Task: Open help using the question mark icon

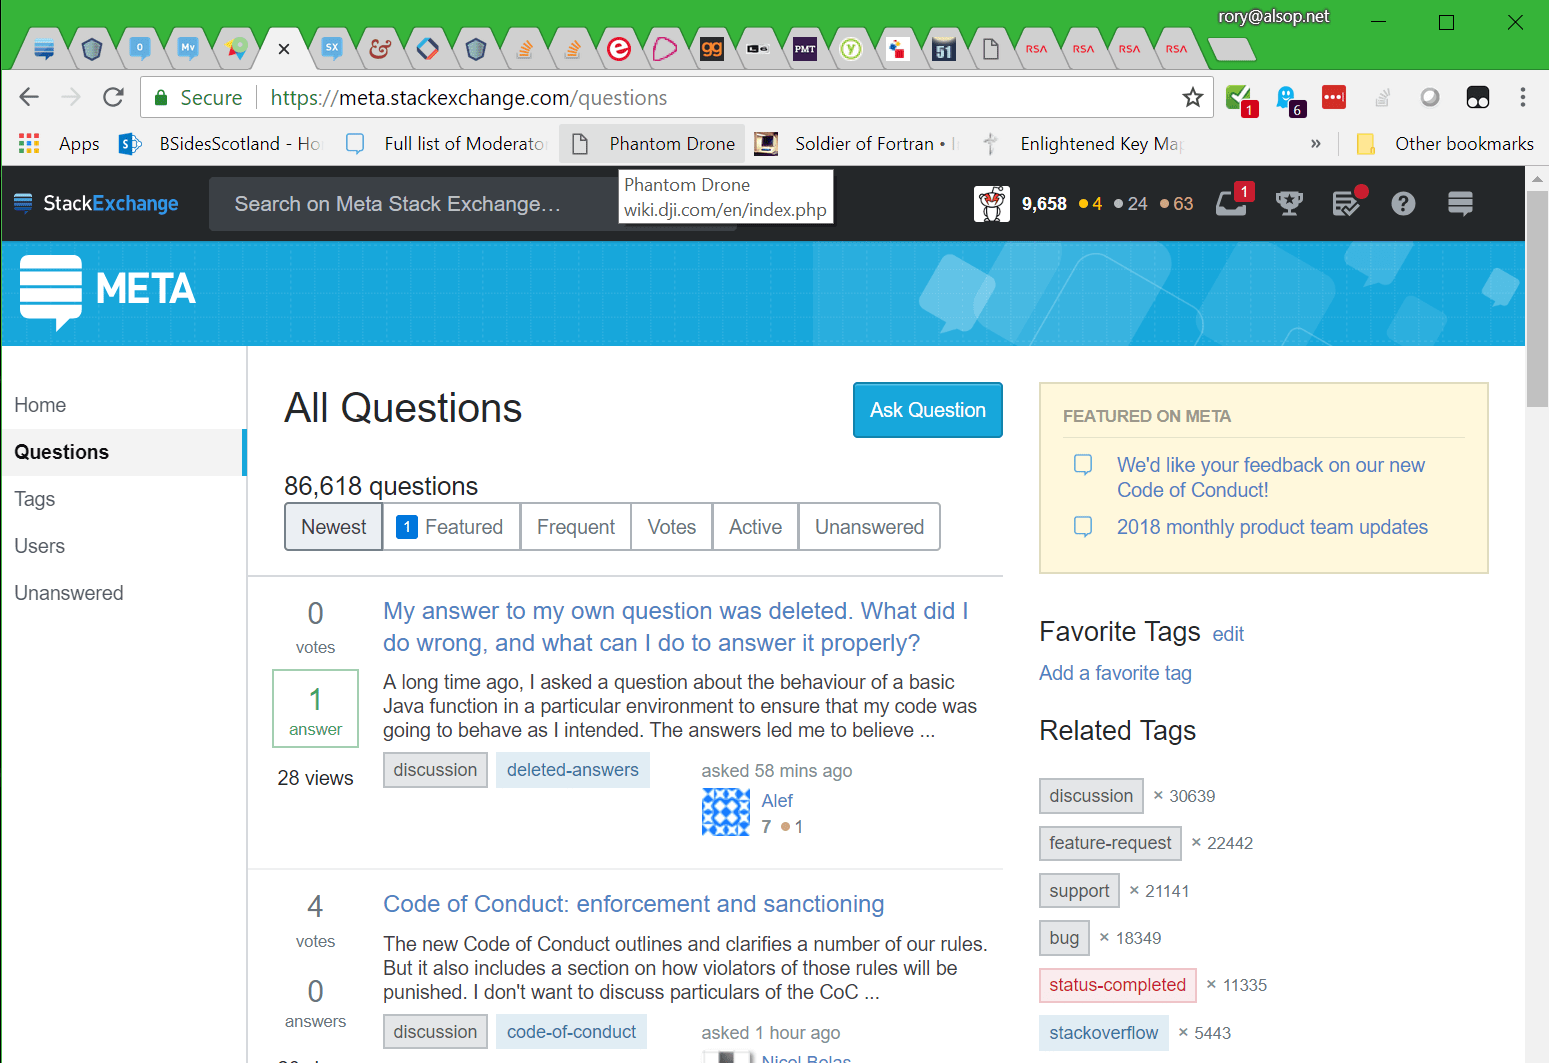Action: pyautogui.click(x=1403, y=203)
